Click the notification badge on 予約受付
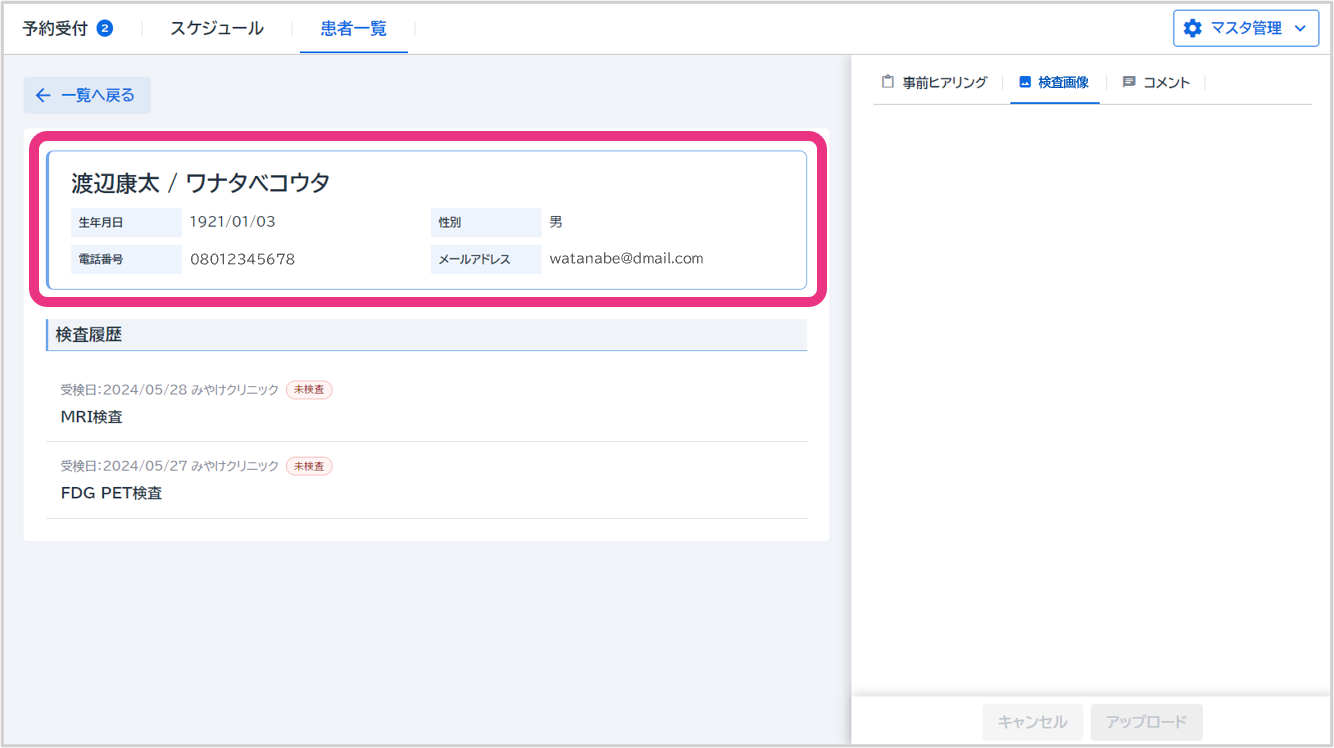This screenshot has height=748, width=1334. tap(105, 28)
